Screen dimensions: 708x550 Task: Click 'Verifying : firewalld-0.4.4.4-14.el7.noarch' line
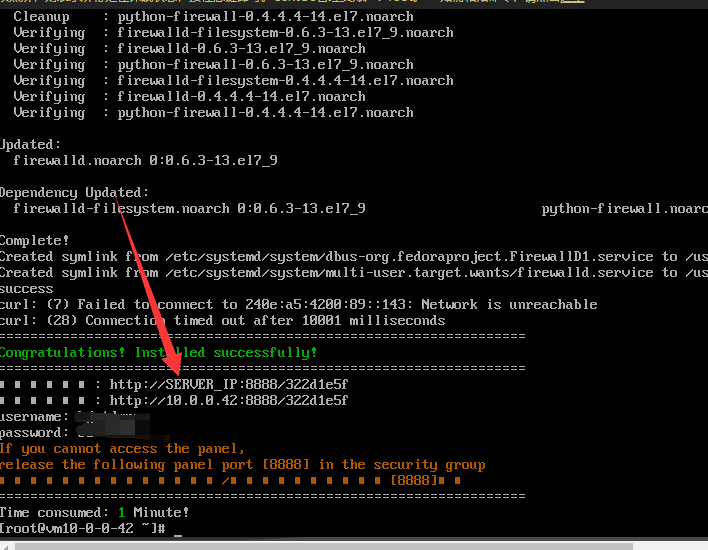tap(189, 96)
